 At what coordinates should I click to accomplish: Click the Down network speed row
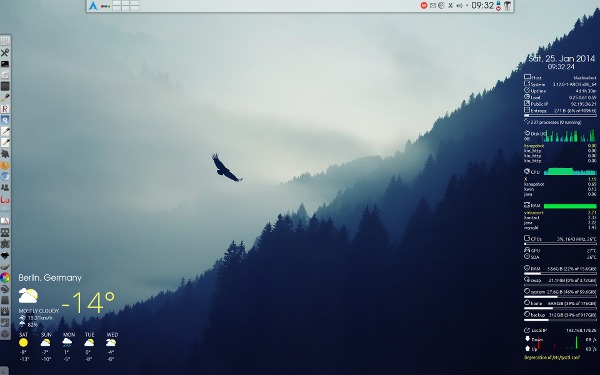pos(560,339)
